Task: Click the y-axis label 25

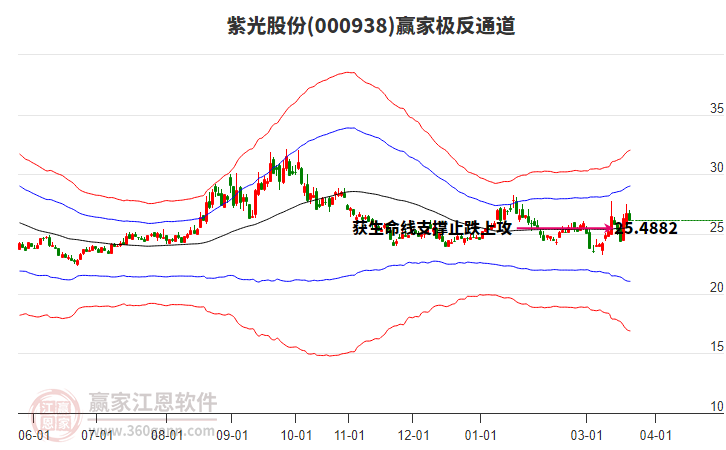Action: coord(717,227)
